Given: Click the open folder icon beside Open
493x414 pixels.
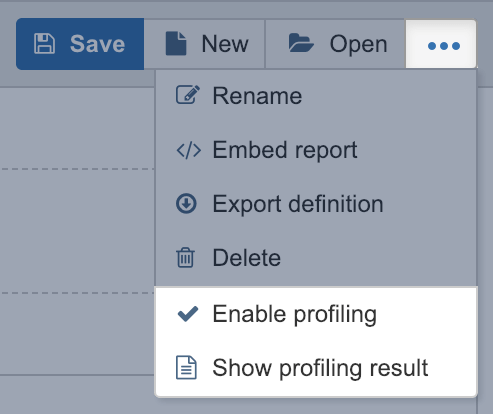Looking at the screenshot, I should click(x=301, y=43).
